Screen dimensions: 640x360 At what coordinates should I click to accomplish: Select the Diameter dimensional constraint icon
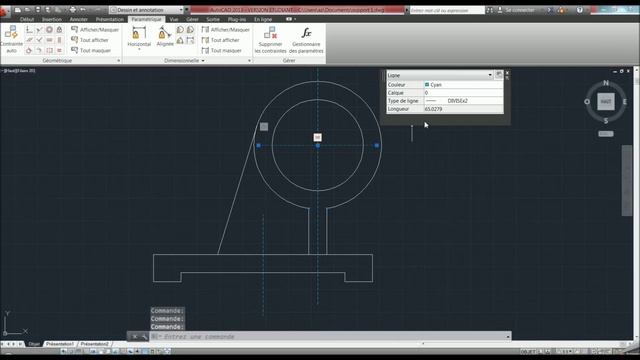[x=190, y=29]
